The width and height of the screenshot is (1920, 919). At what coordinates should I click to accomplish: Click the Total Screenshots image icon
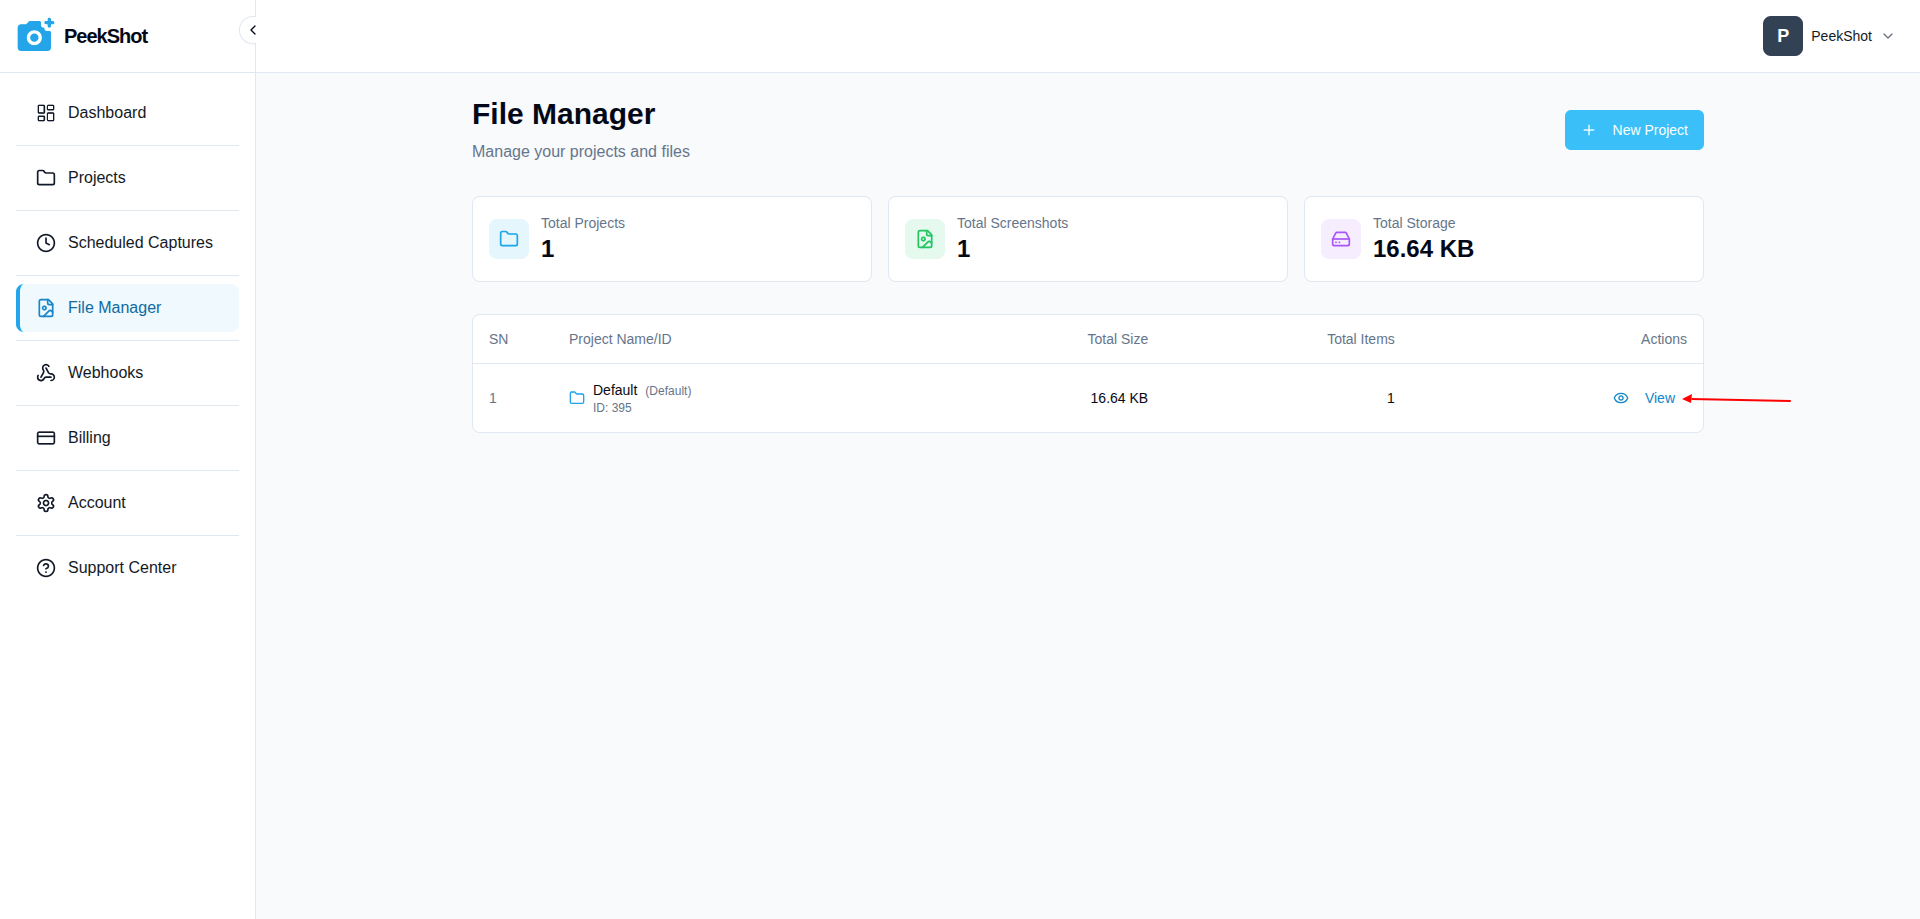(x=925, y=239)
